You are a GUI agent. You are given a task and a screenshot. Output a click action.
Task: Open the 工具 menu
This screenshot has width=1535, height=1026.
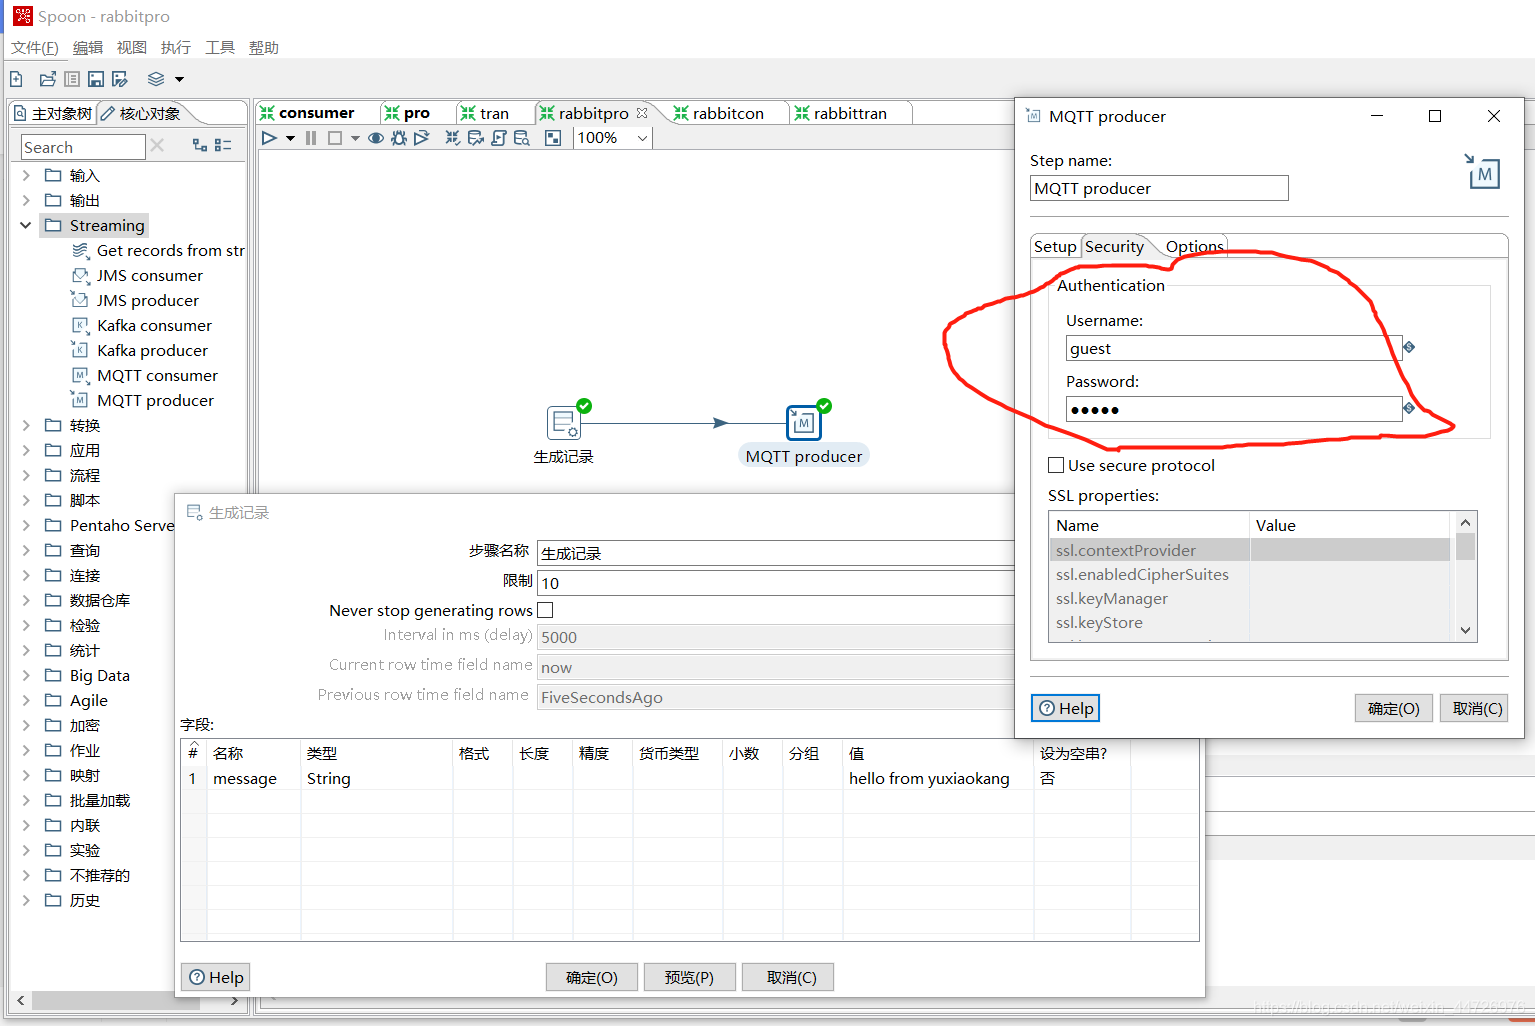click(220, 47)
